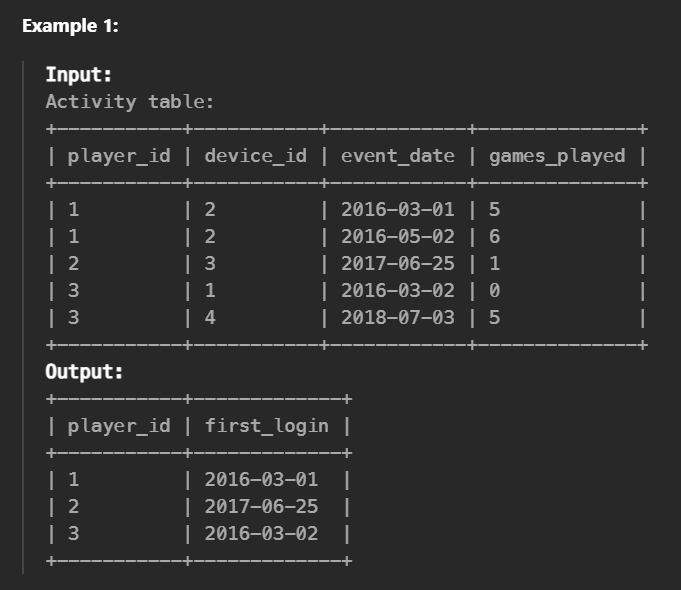The height and width of the screenshot is (590, 681).
Task: Click the Output label
Action: (84, 372)
